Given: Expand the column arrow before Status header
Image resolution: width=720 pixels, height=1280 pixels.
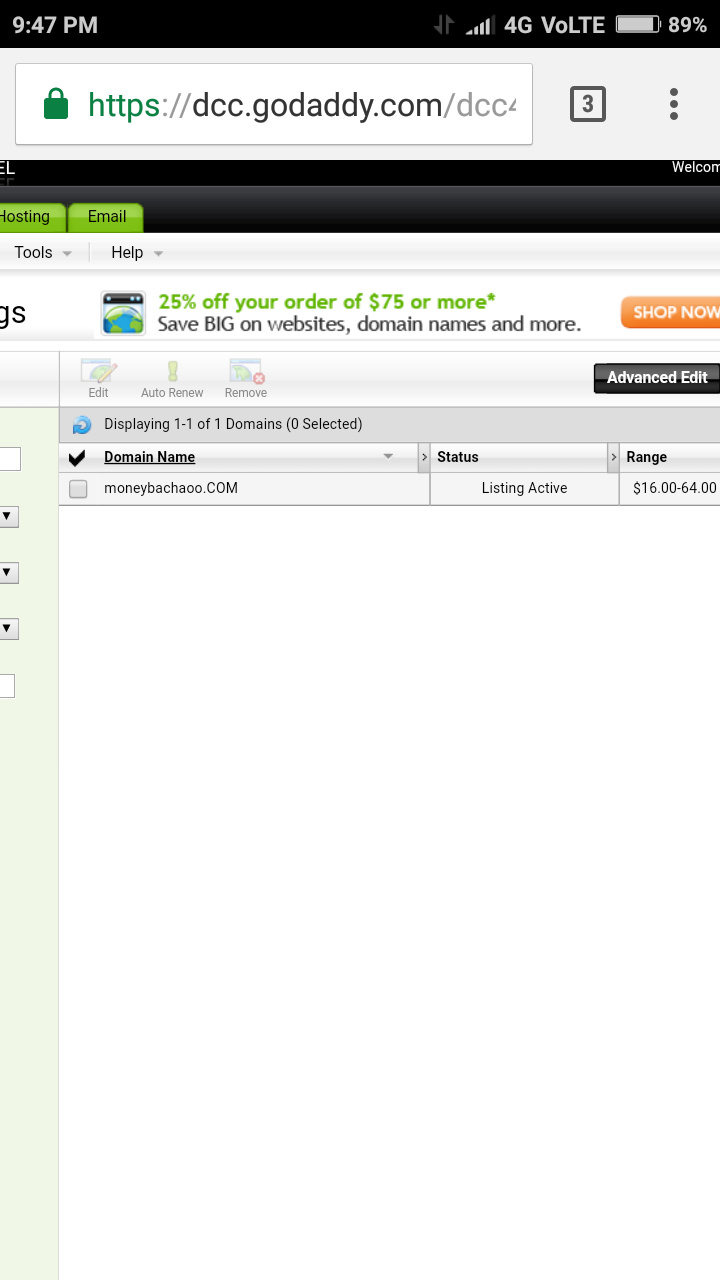Looking at the screenshot, I should coord(424,457).
